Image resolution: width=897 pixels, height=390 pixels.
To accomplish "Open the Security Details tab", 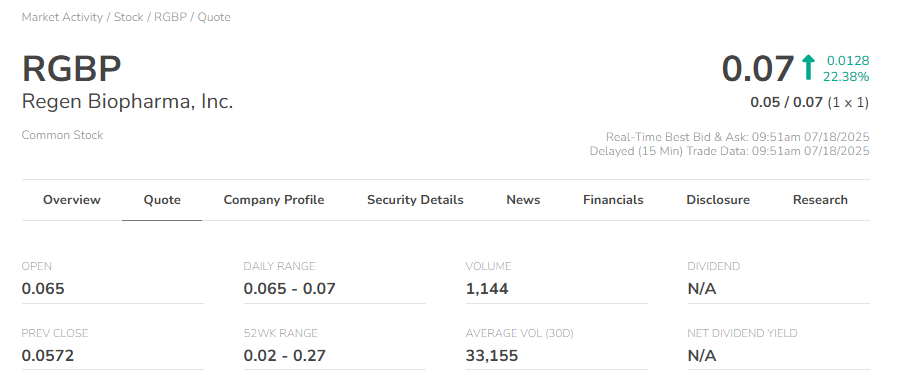I will [415, 200].
